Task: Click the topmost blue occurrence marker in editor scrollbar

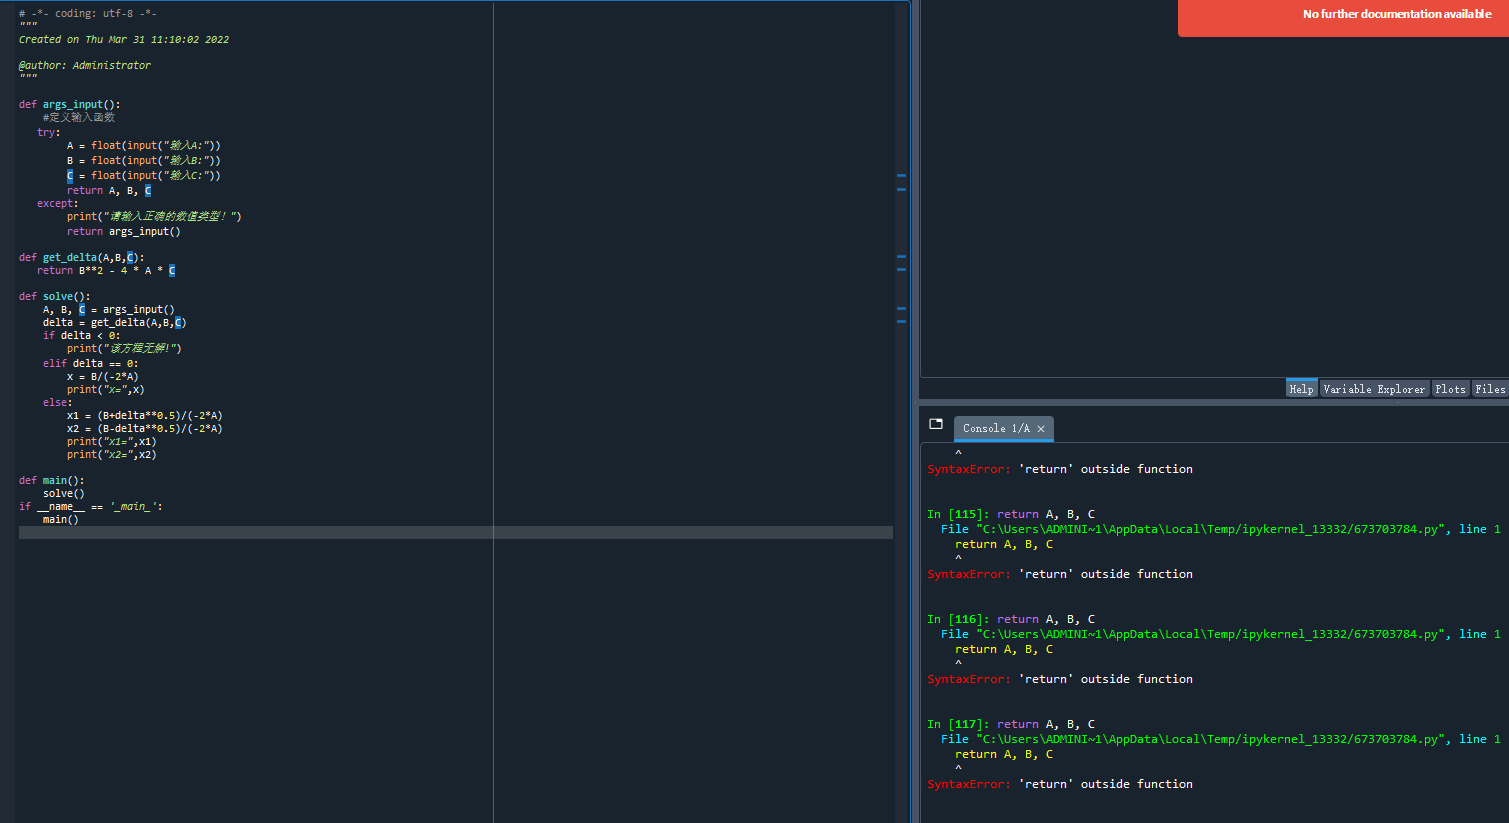Action: [x=901, y=176]
